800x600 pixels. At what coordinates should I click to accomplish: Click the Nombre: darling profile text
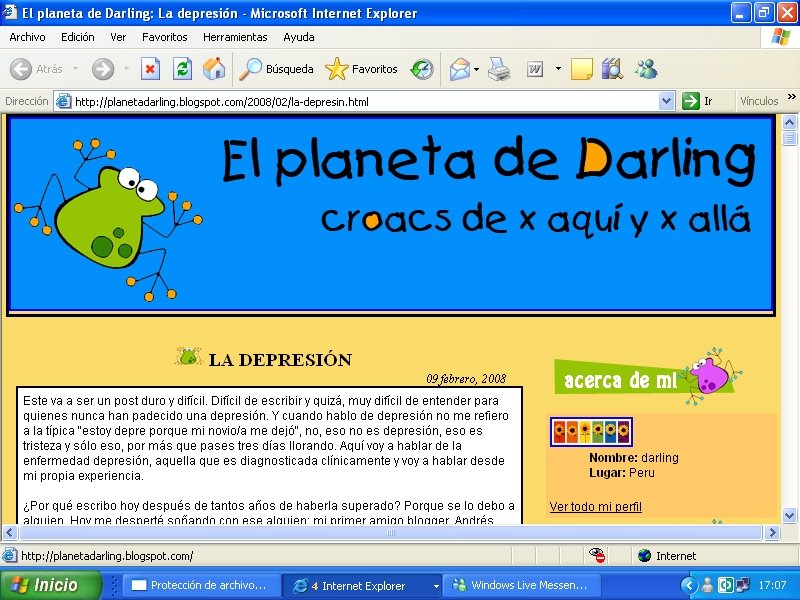[634, 458]
